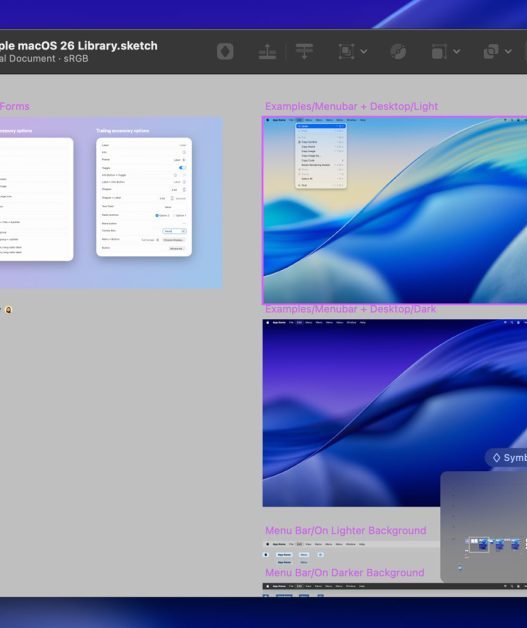Click the document title Library.sketch
Image resolution: width=527 pixels, height=628 pixels.
(x=78, y=46)
